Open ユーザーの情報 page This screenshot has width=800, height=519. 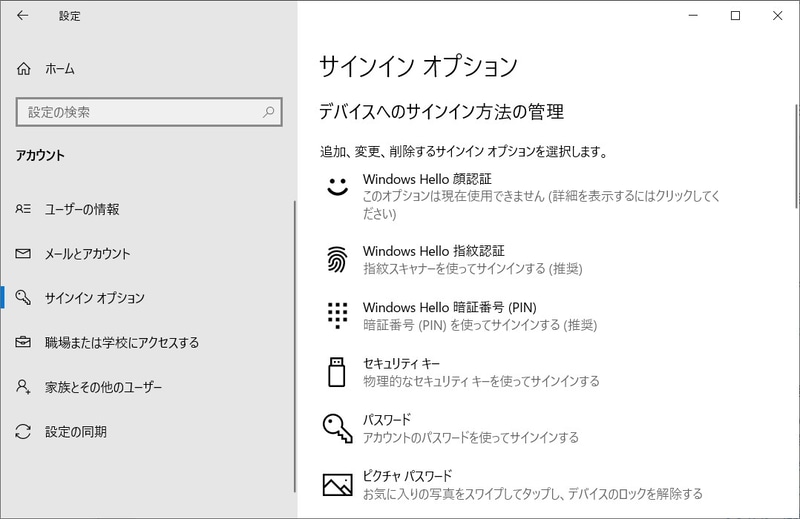coord(148,209)
